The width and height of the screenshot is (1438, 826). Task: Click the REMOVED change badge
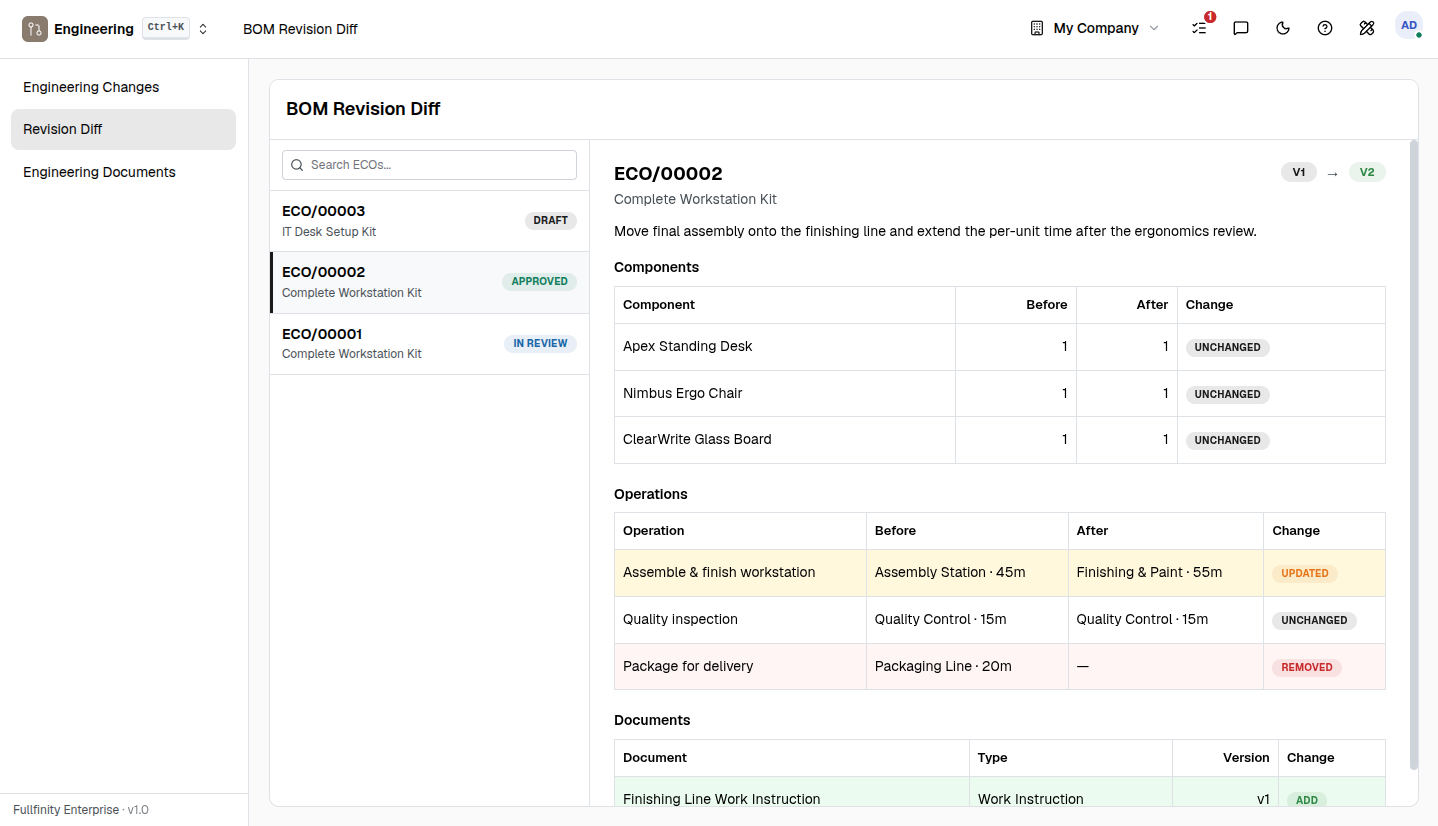[1307, 667]
